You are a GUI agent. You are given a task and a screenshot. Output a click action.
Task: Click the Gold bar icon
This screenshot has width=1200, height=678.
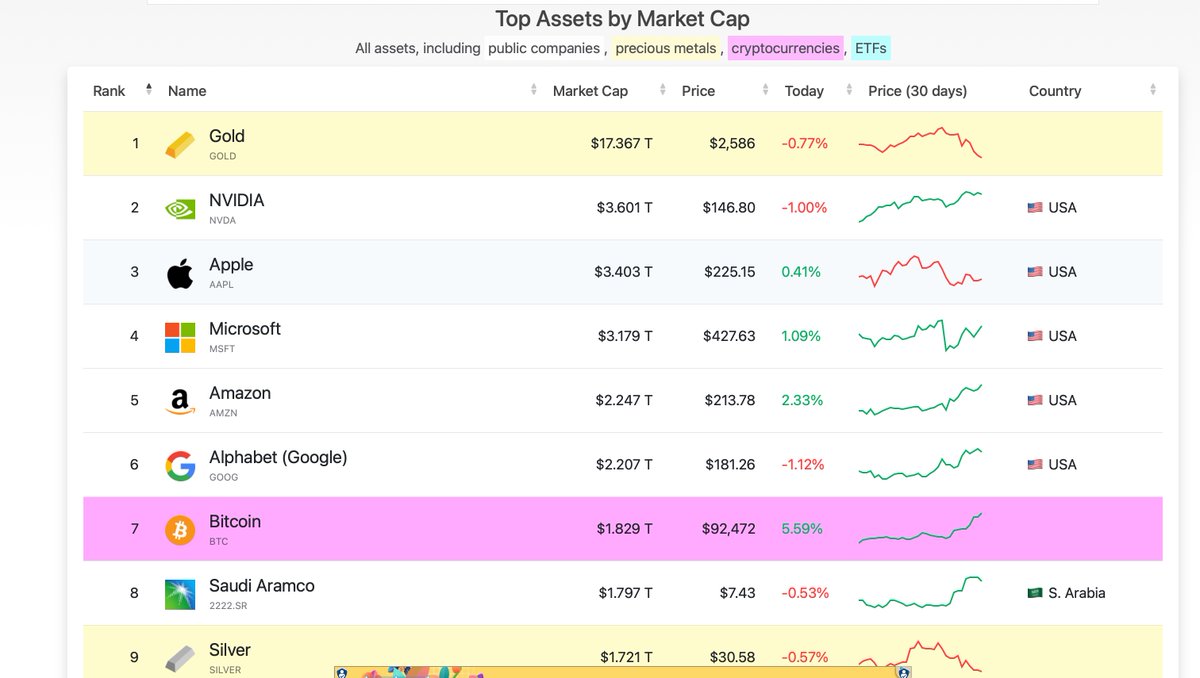click(179, 143)
